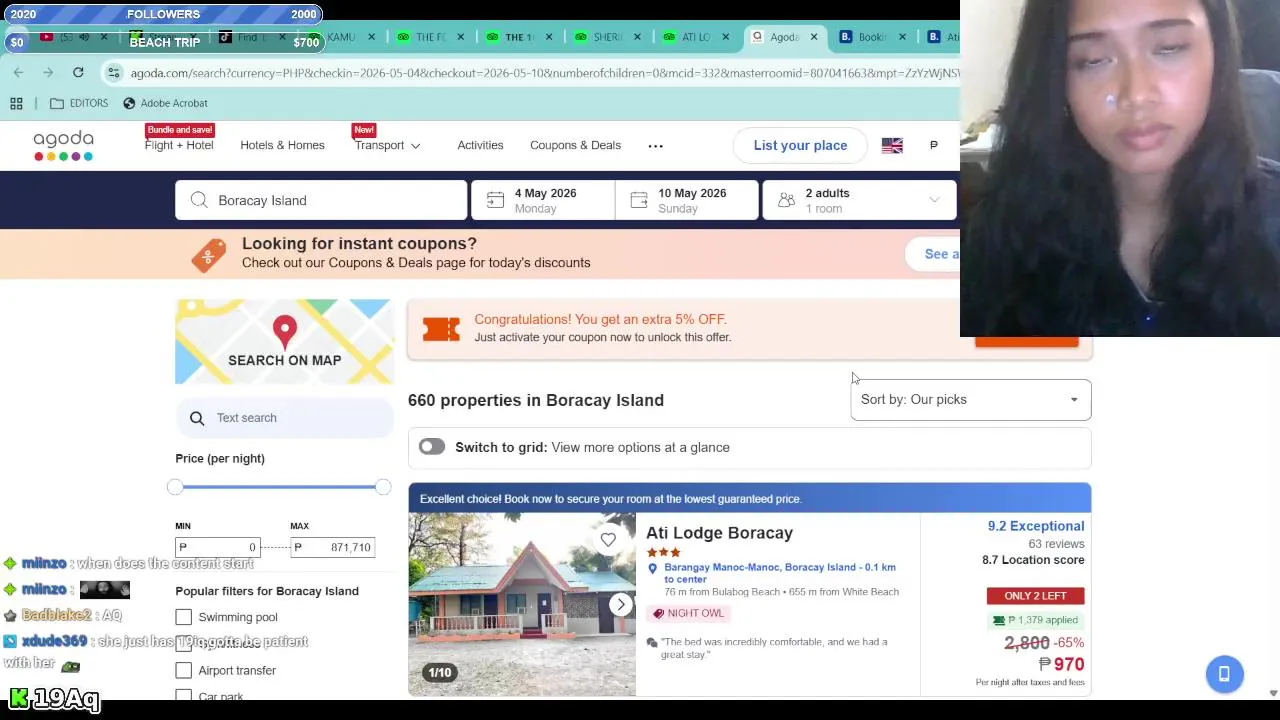Open check-out date 10 May 2026
Image resolution: width=1280 pixels, height=720 pixels.
click(687, 200)
